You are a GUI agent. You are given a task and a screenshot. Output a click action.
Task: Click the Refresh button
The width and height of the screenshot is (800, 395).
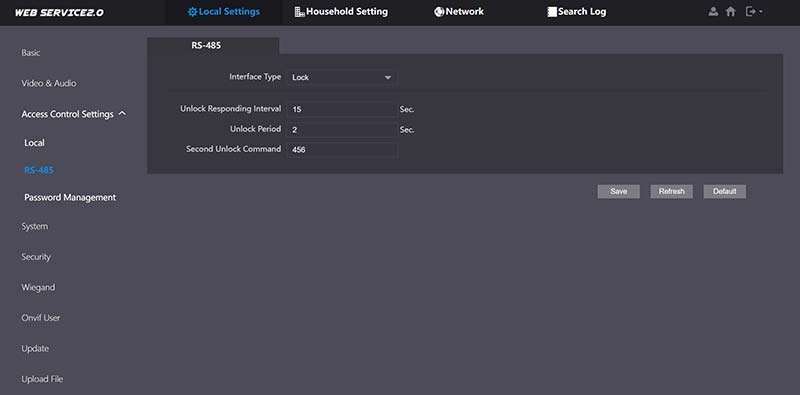(x=671, y=191)
